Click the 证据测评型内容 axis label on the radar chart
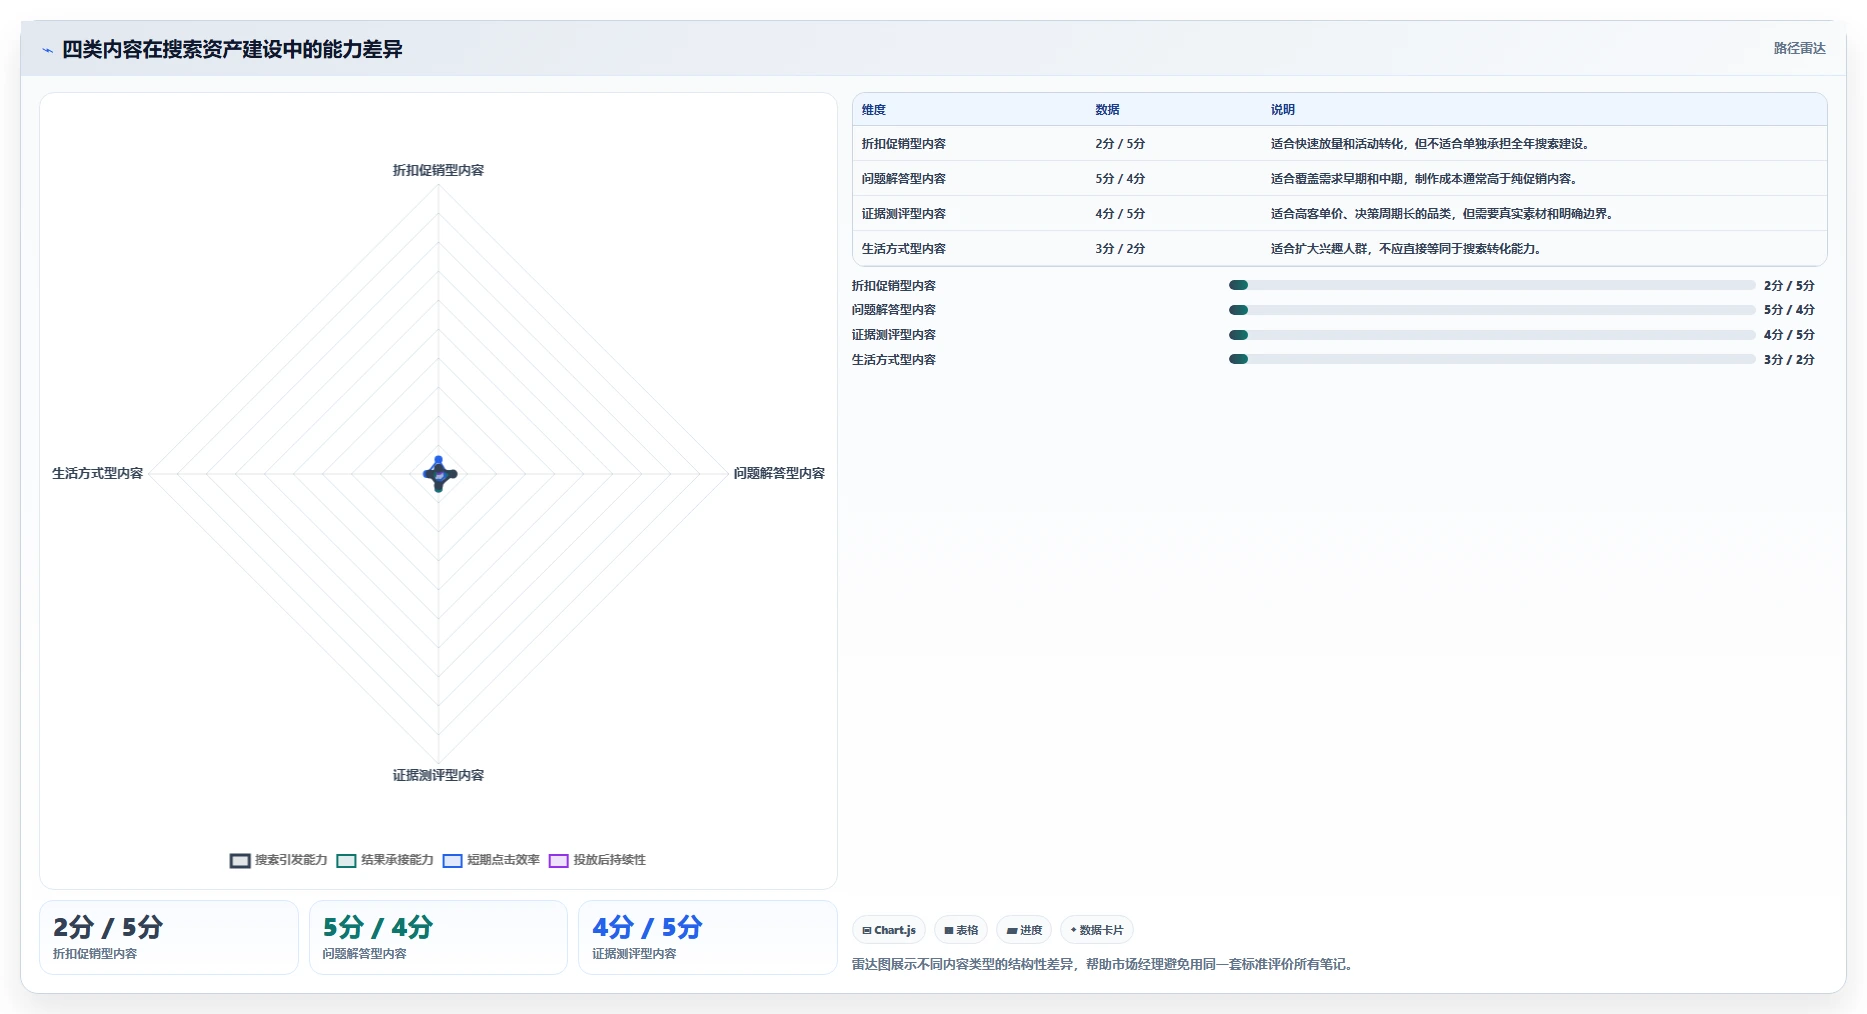This screenshot has height=1014, width=1867. click(x=438, y=776)
